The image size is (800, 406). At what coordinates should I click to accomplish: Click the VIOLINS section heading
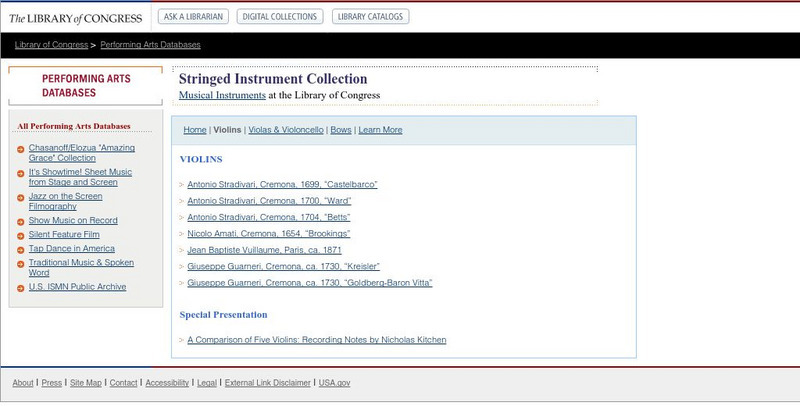pos(201,159)
